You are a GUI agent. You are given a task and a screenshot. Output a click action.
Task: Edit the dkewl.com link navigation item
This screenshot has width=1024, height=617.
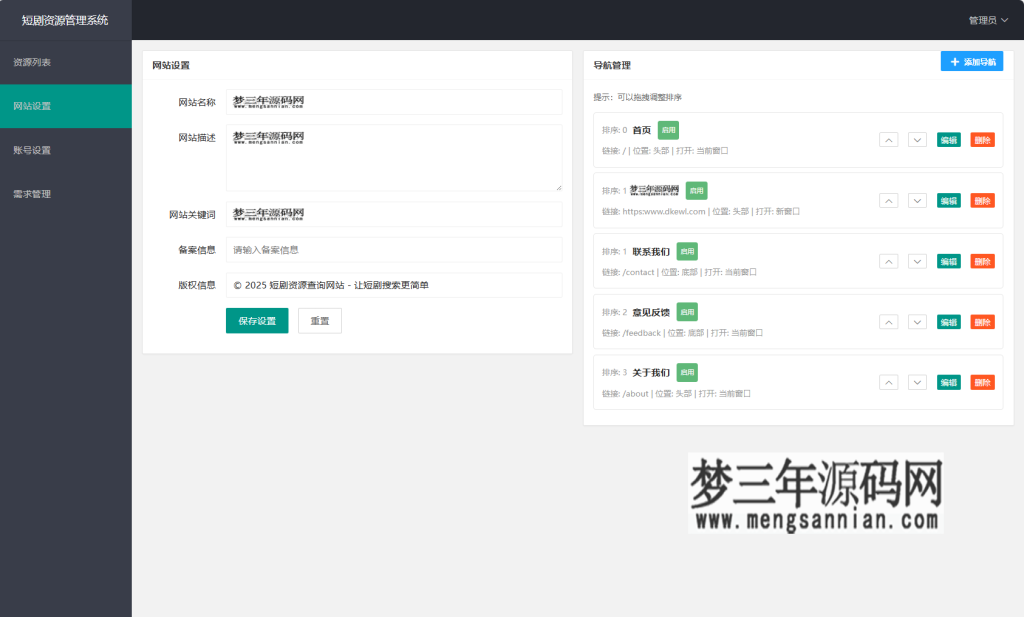[948, 200]
